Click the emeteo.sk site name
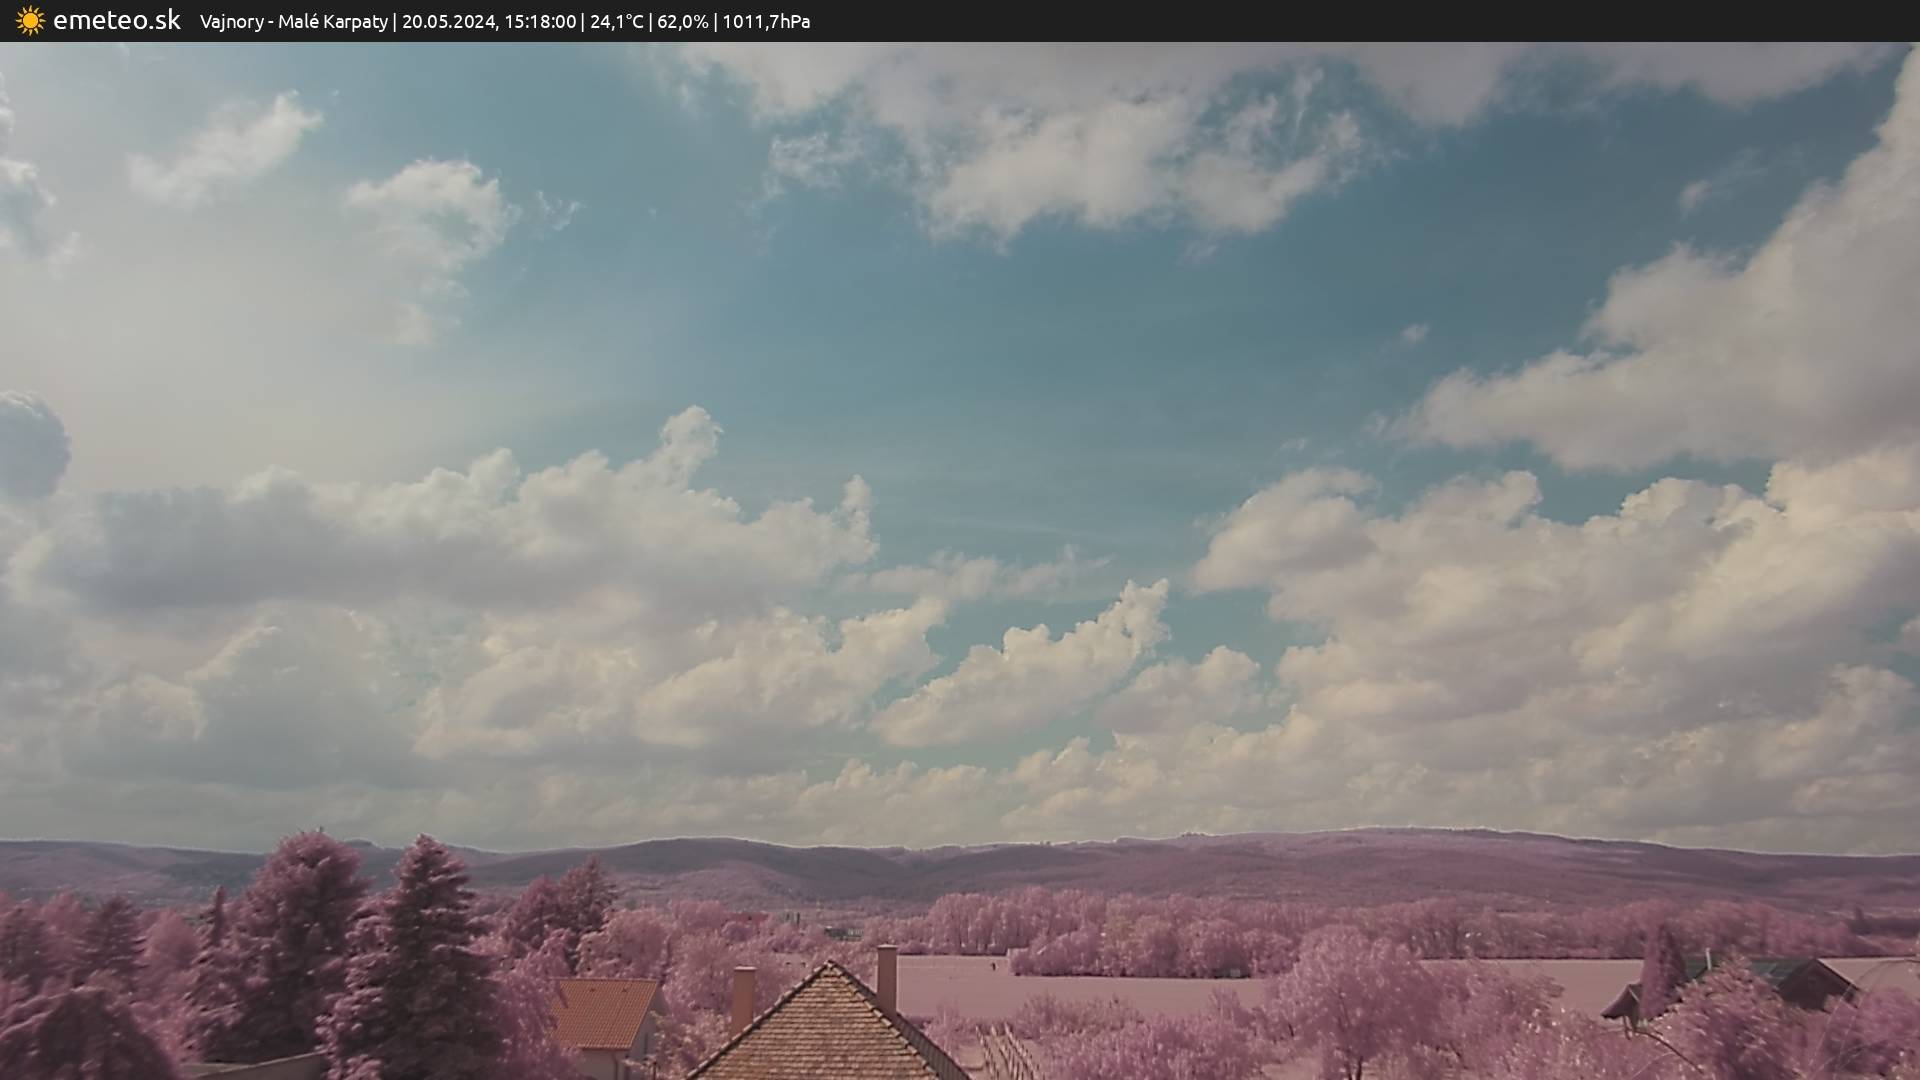 116,21
